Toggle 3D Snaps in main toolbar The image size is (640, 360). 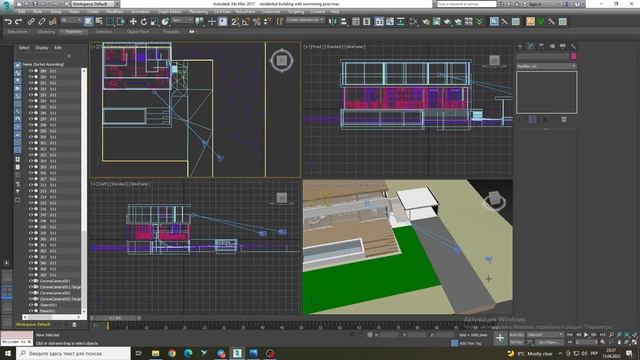coord(235,22)
